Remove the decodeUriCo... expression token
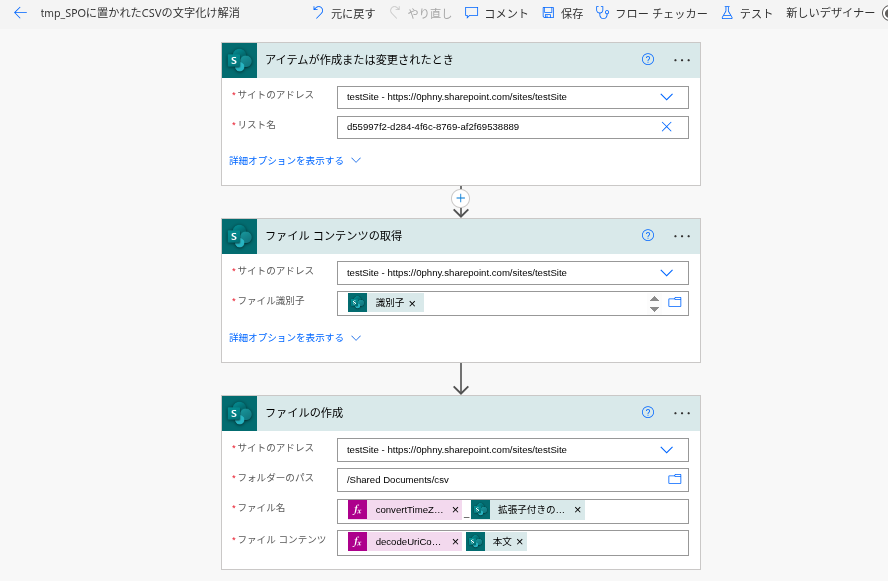This screenshot has height=581, width=888. click(455, 542)
